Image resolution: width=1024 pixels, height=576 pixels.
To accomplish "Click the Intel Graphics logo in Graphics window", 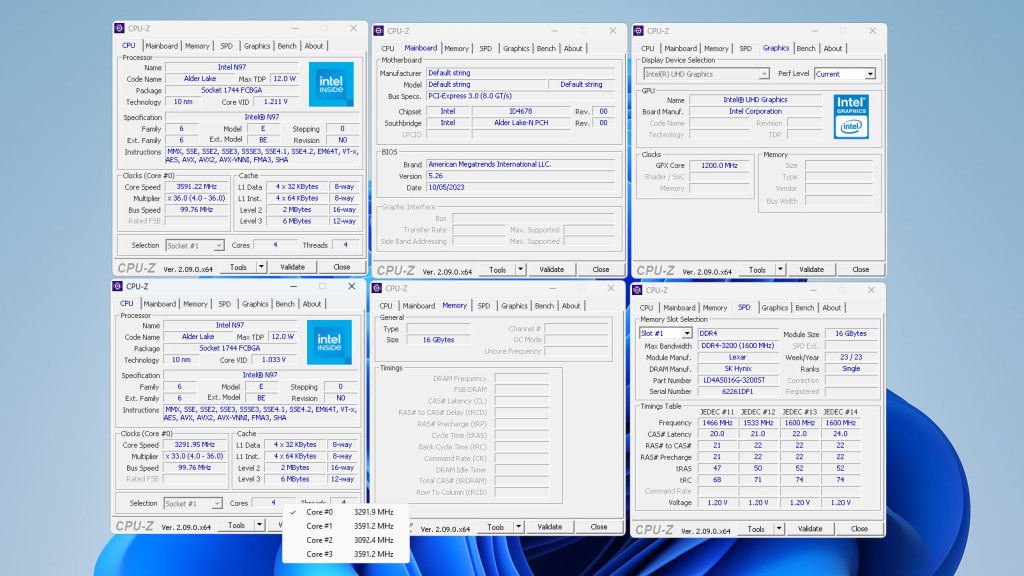I will [x=851, y=116].
